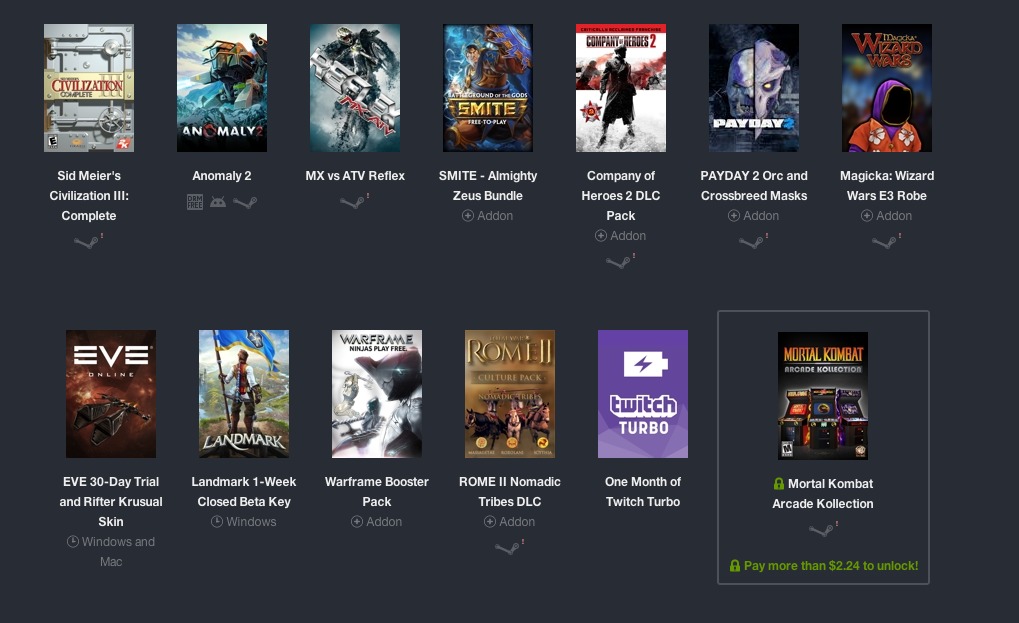Click the Addon plus icon under ROME II Nomadic Tribes
Image resolution: width=1019 pixels, height=623 pixels.
[490, 522]
